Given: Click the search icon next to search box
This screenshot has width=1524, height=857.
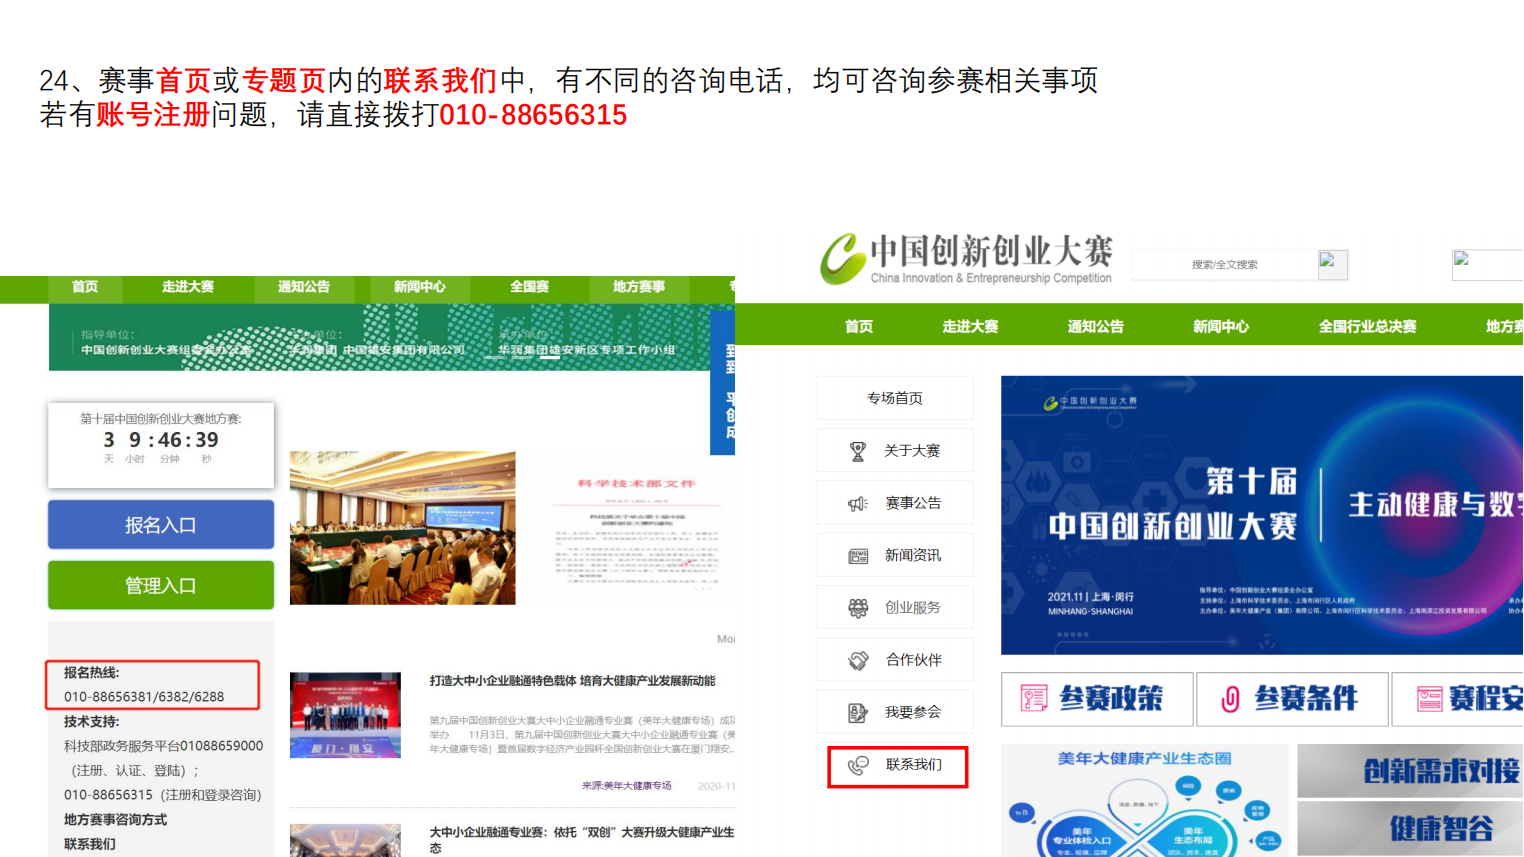Looking at the screenshot, I should click(x=1333, y=265).
